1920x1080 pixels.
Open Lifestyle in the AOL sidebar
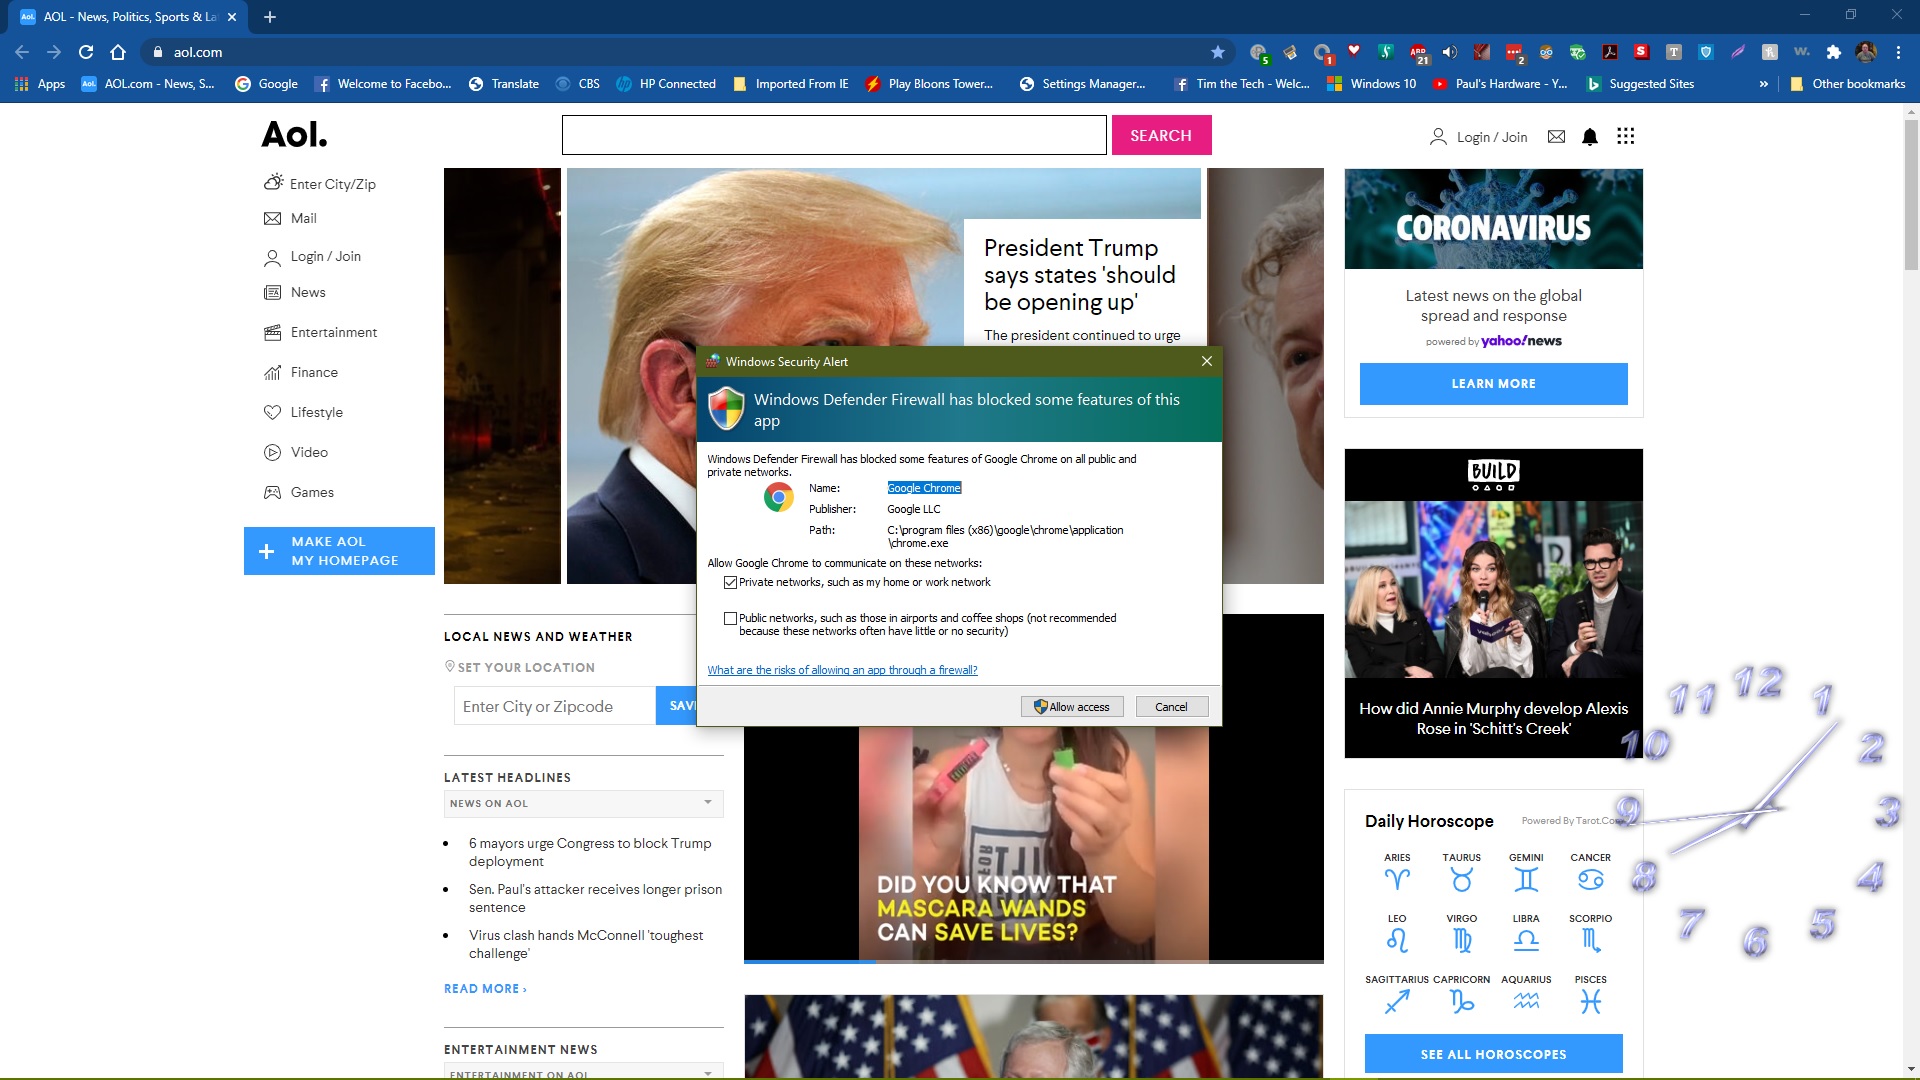pyautogui.click(x=302, y=412)
